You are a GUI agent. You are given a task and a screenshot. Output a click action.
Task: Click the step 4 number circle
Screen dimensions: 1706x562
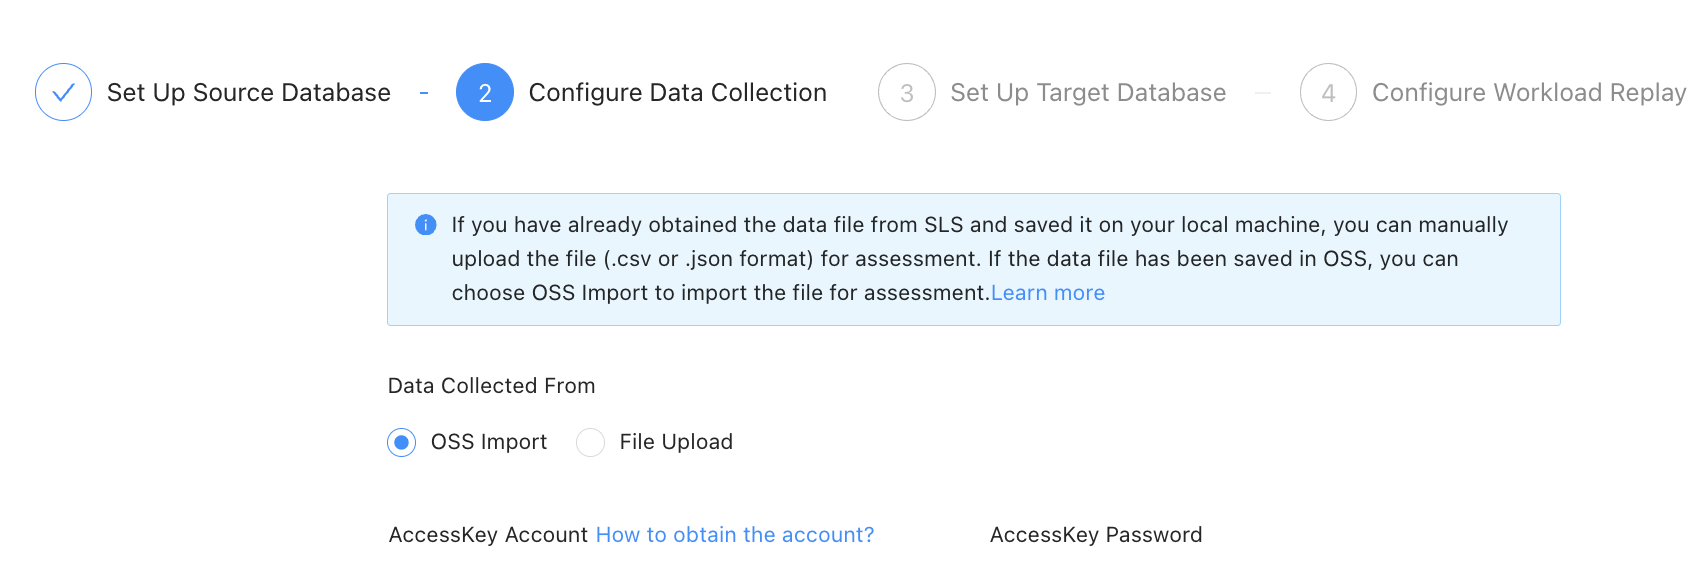tap(1328, 92)
